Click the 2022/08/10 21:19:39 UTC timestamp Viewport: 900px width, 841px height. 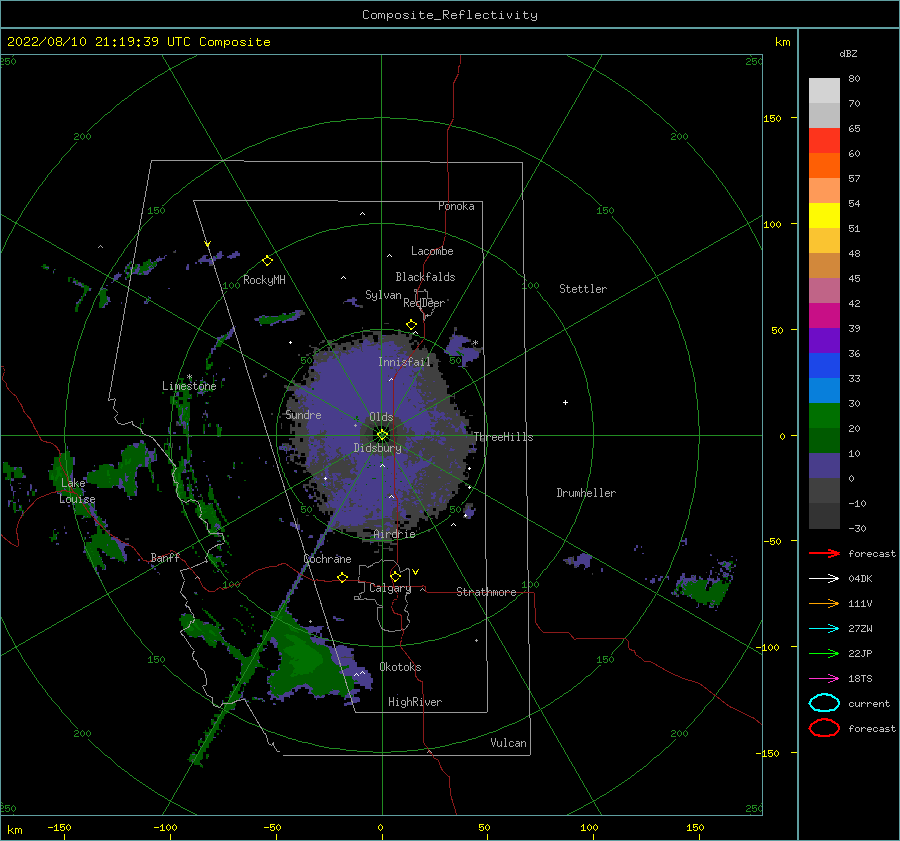tap(98, 42)
